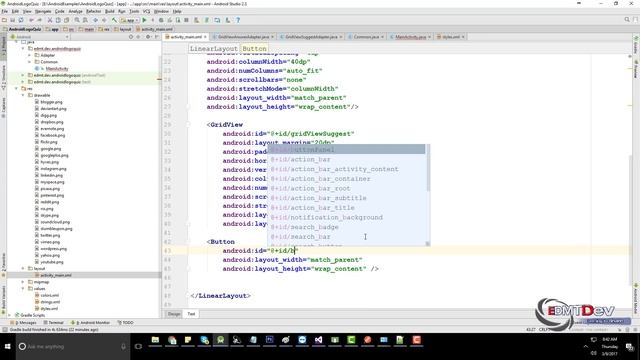Select @id/notification_background suggestion
This screenshot has width=640, height=360.
coord(347,218)
